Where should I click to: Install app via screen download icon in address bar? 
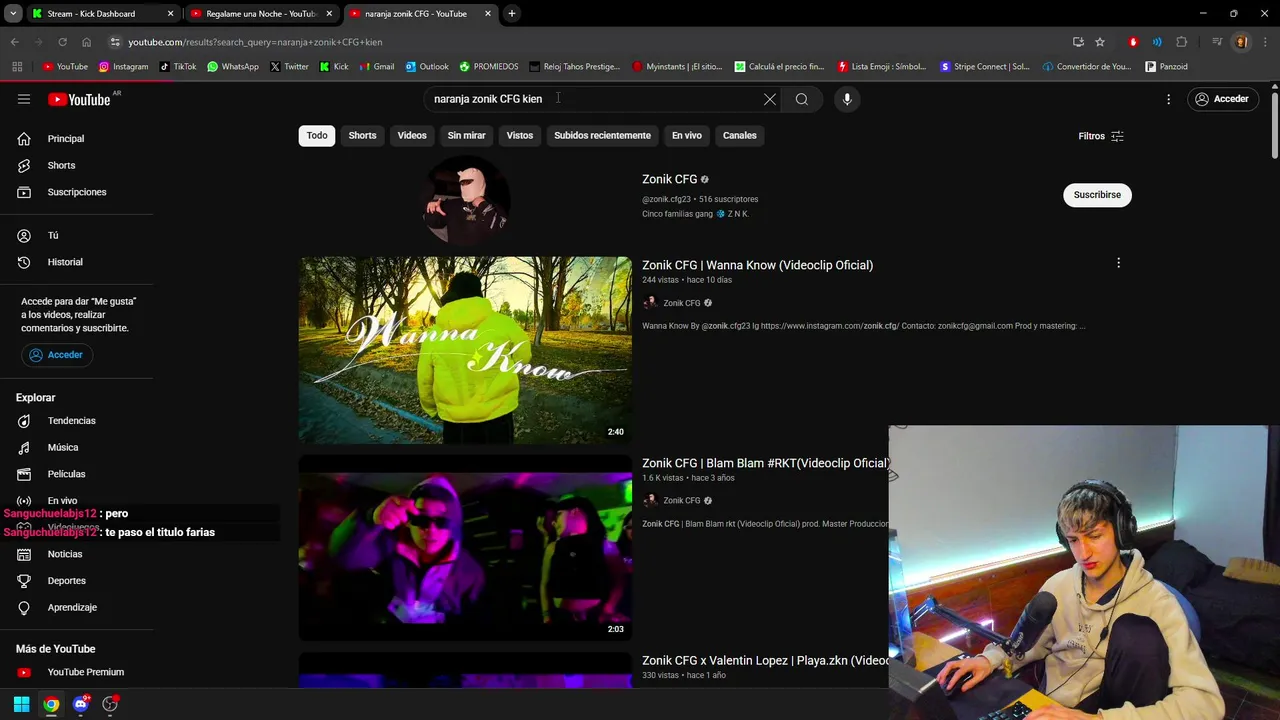pyautogui.click(x=1078, y=42)
